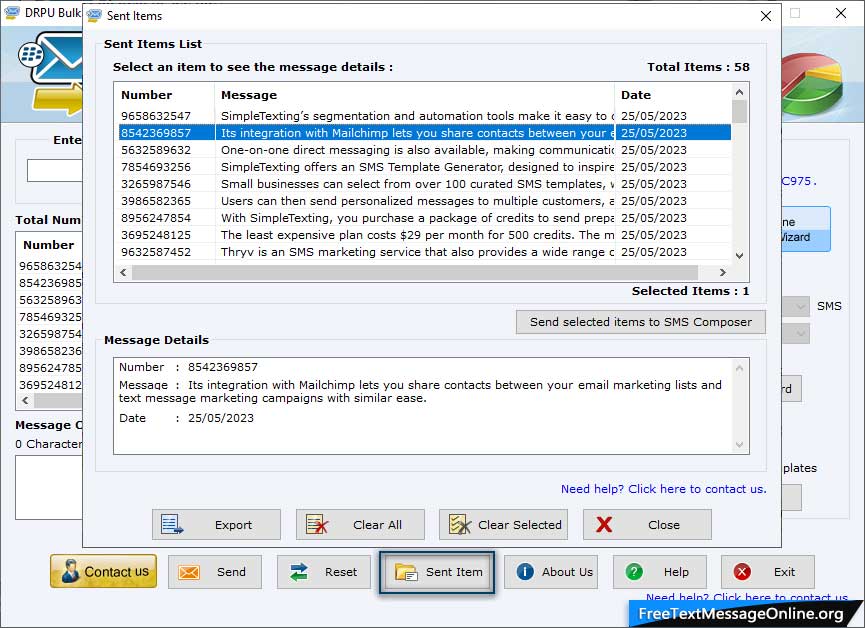Click the Exit button text in the main window

(784, 572)
